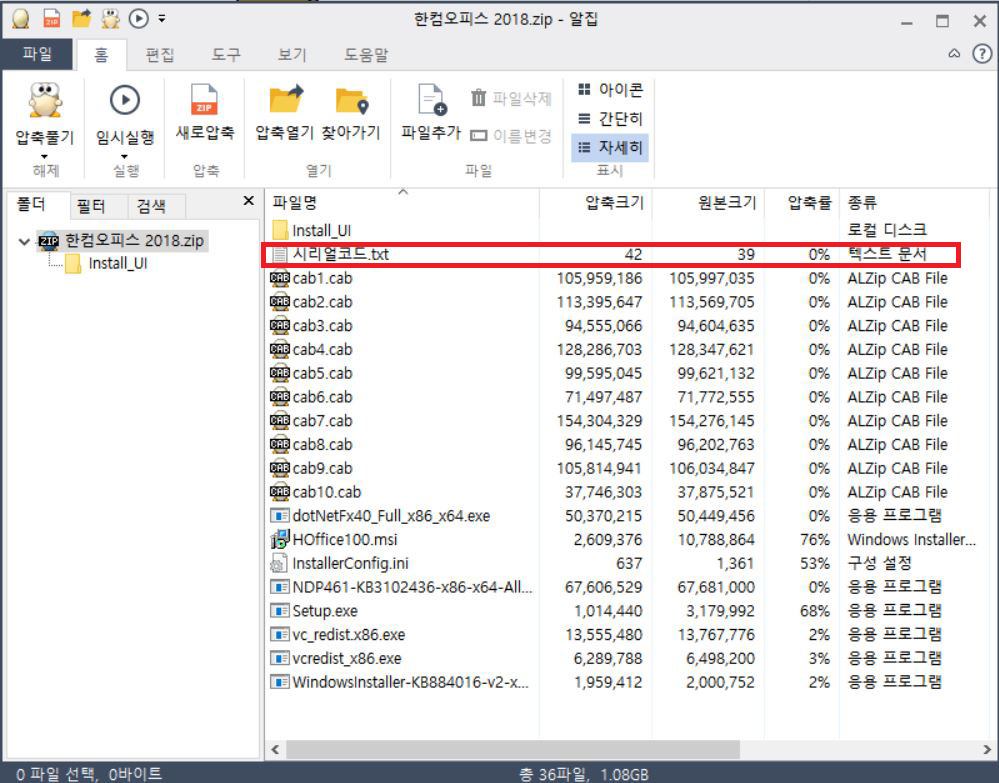999x783 pixels.
Task: Click the quick access play icon
Action: tap(139, 18)
